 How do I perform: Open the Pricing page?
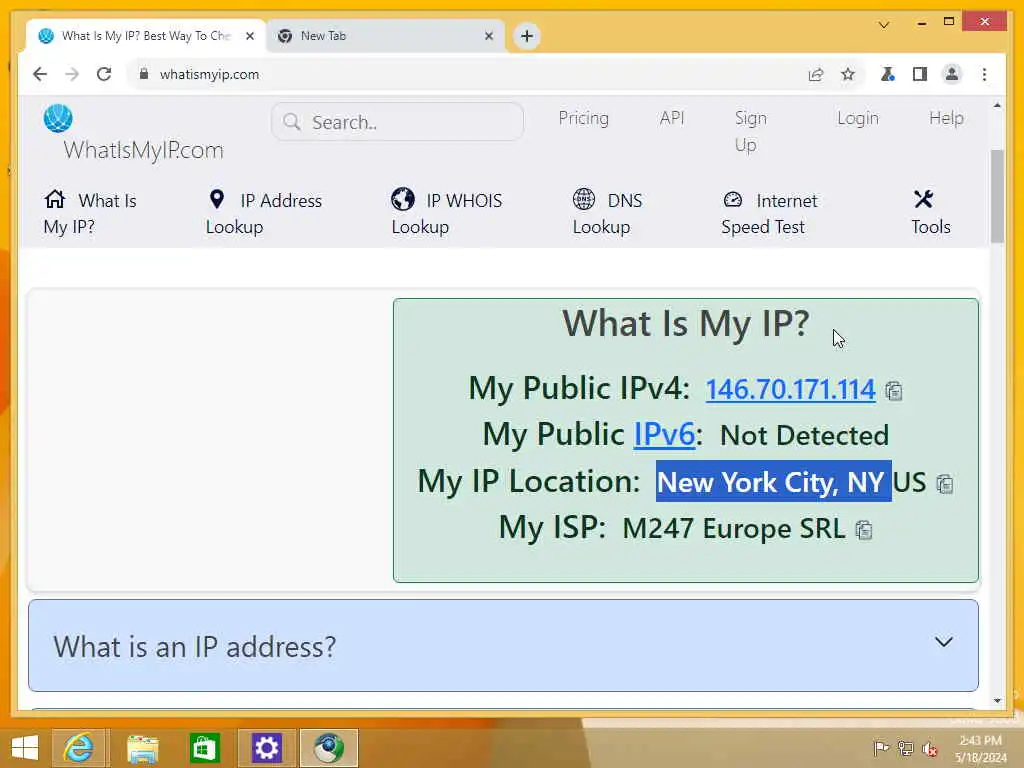[583, 118]
